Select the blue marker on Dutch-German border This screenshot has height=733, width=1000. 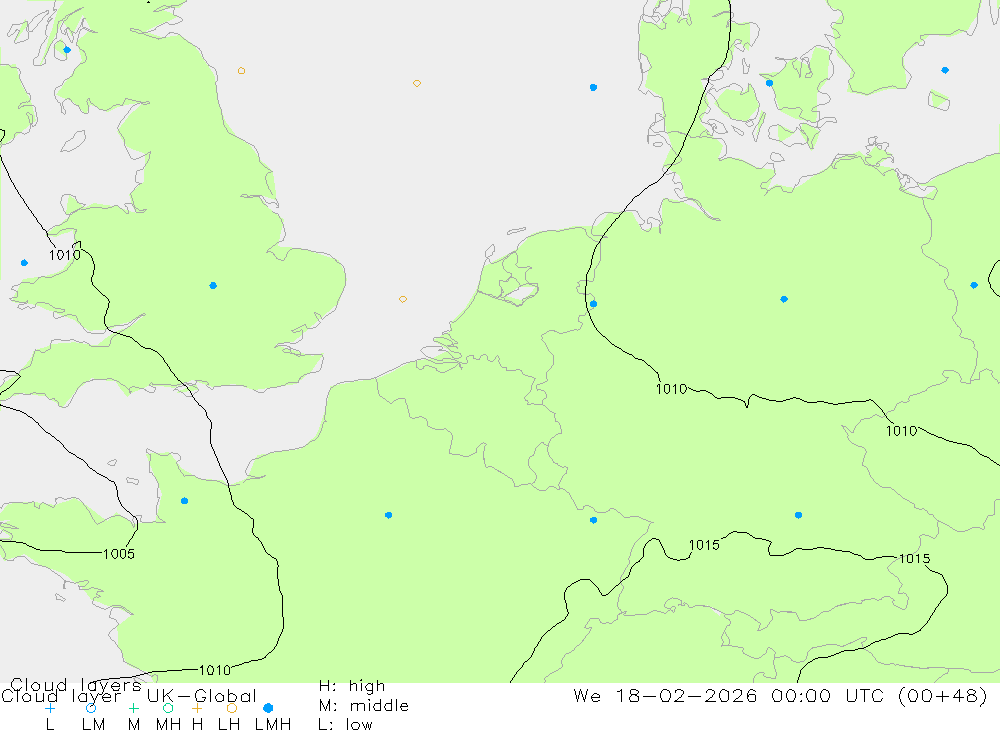coord(593,304)
